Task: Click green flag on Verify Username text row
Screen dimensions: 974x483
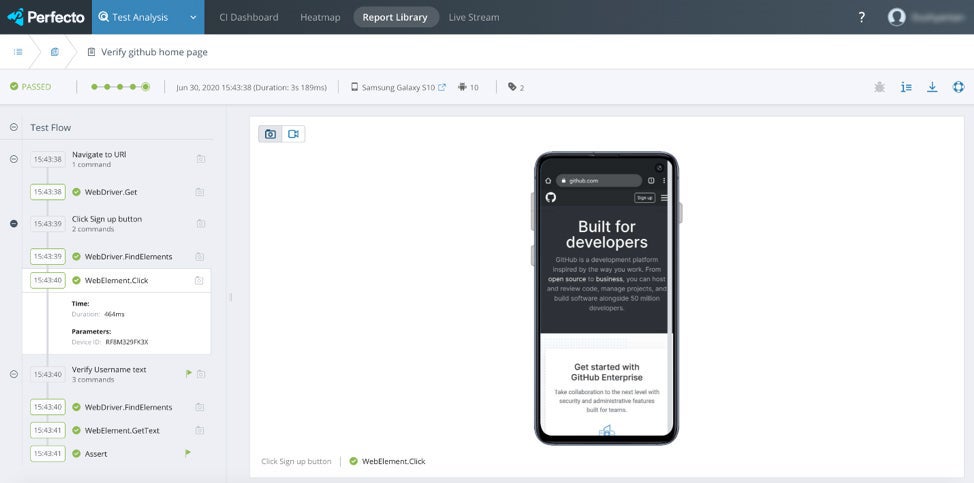Action: tap(189, 373)
